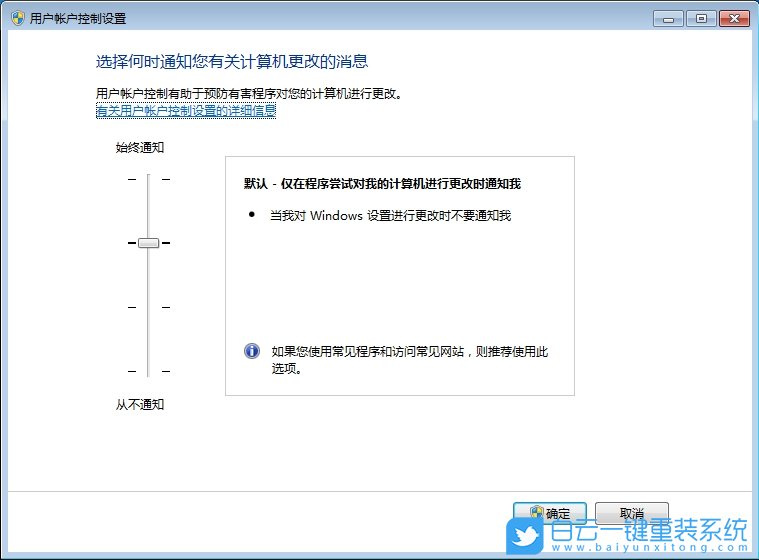Click the blue information icon in description box
The image size is (759, 560).
tap(252, 351)
